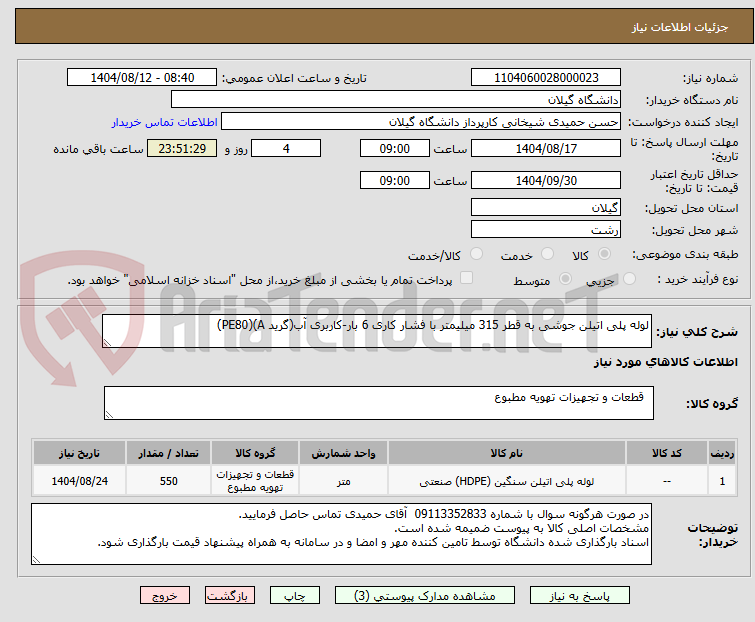Screen dimensions: 755x622
Task: Click the quantity cell 550
Action: (x=169, y=480)
